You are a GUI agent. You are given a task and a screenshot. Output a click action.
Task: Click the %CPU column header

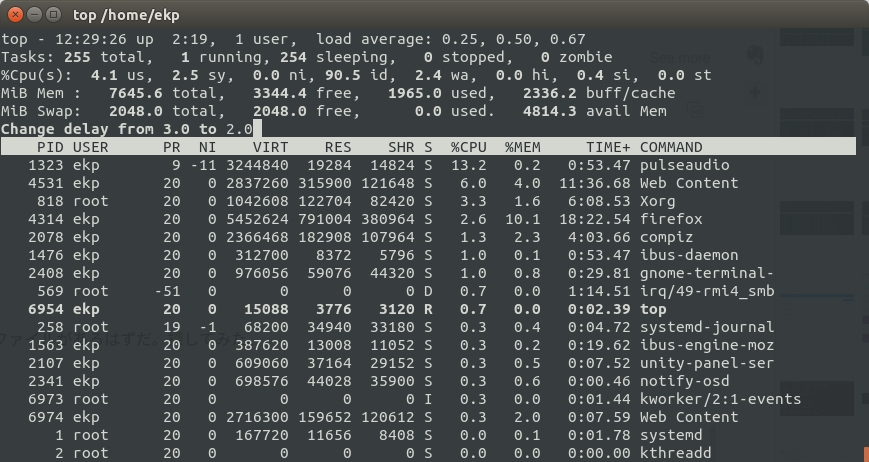pos(469,147)
